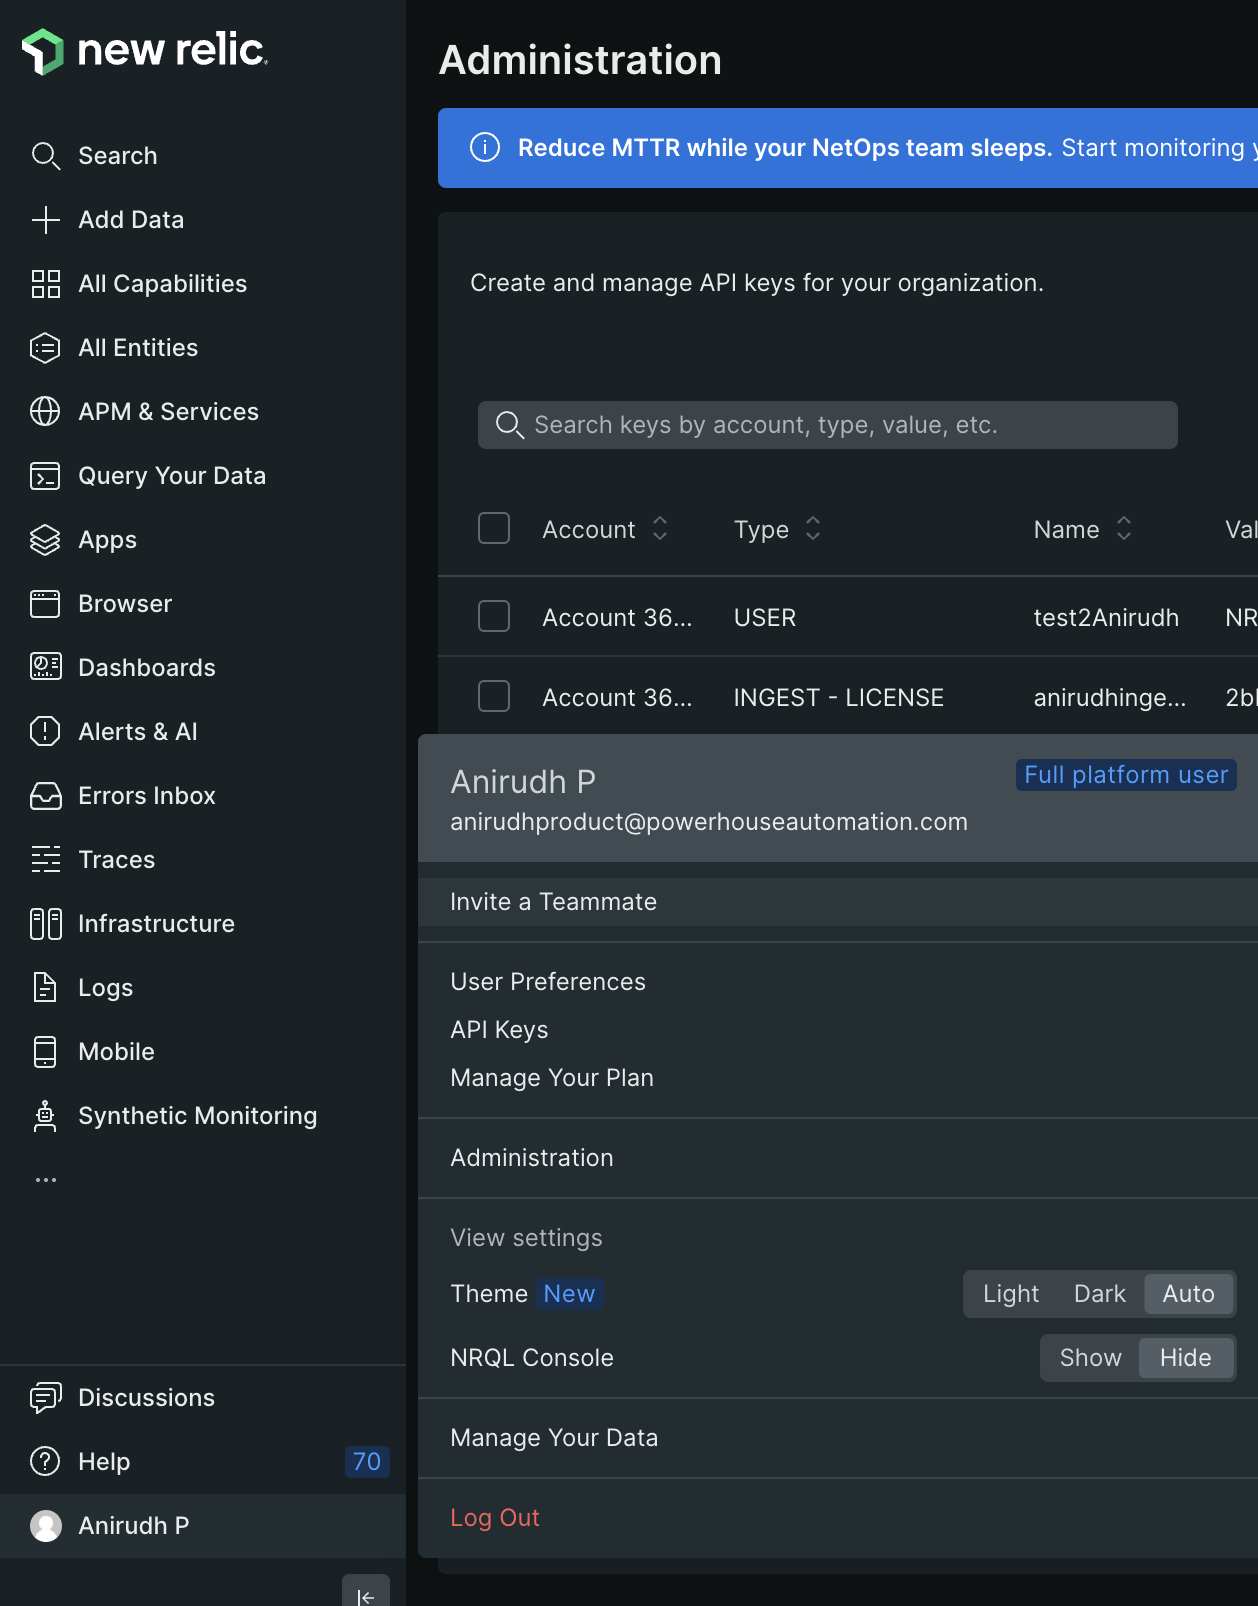Image resolution: width=1258 pixels, height=1606 pixels.
Task: Show the NRQL Console
Action: [1090, 1358]
